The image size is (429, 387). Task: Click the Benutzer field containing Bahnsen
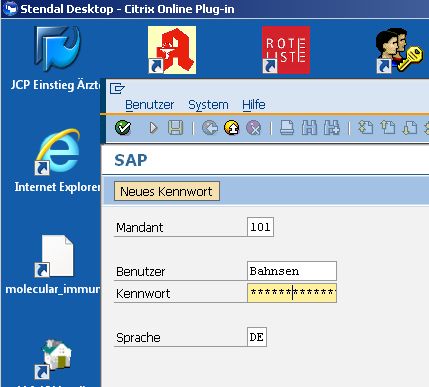click(292, 271)
